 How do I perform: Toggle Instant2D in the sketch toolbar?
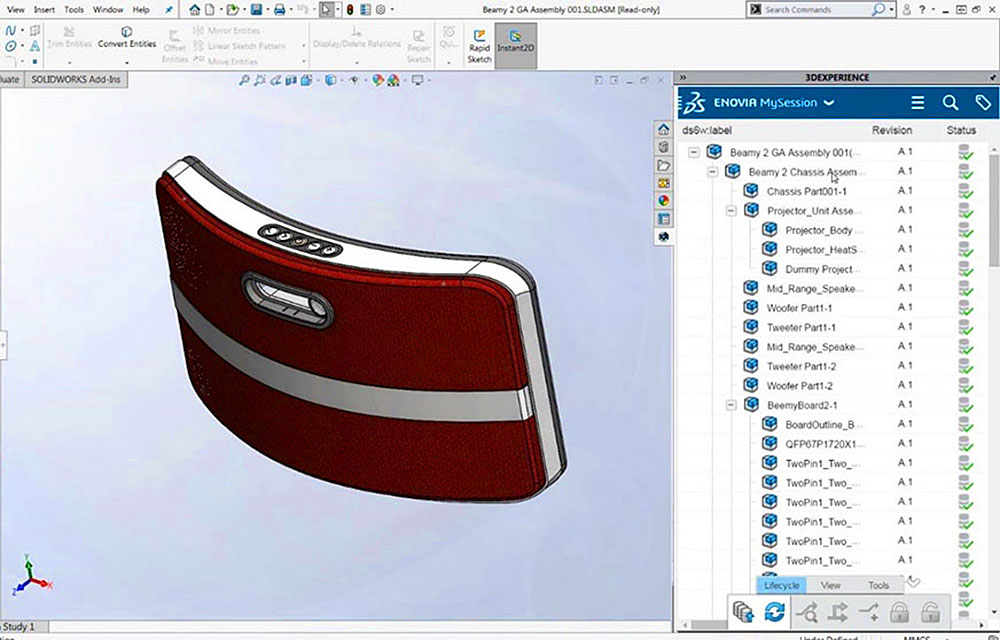516,45
